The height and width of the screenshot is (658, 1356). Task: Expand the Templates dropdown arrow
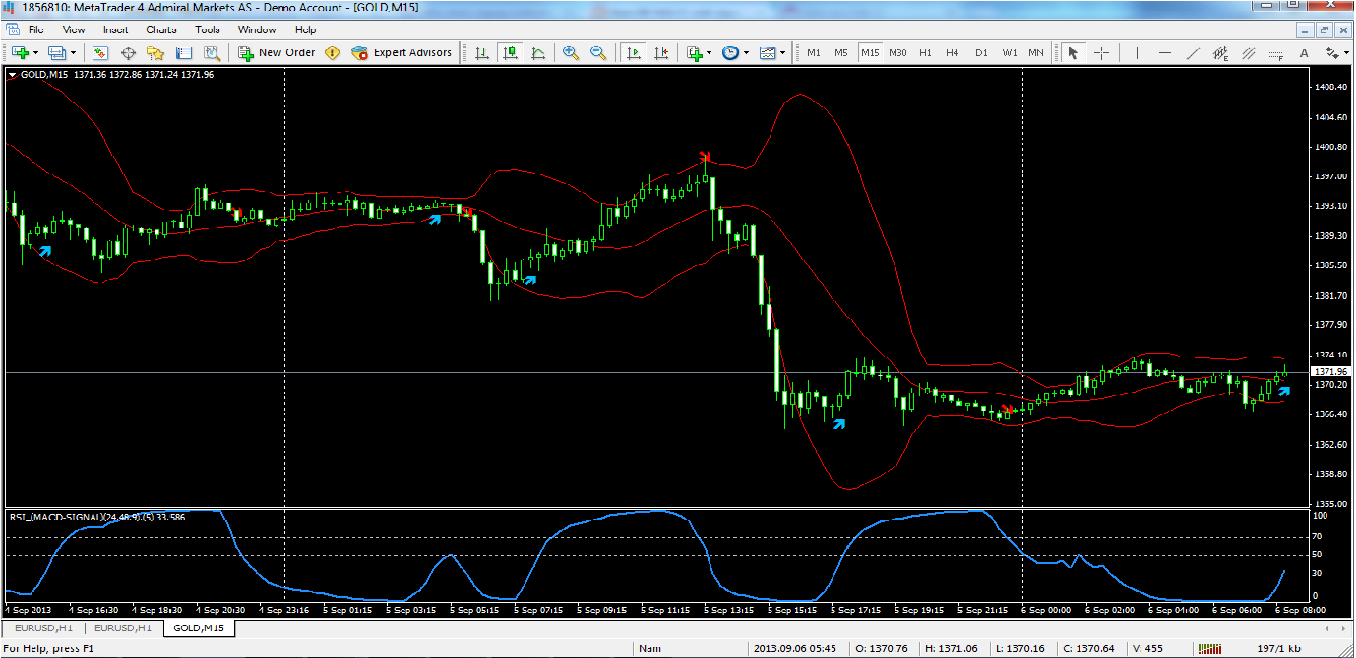coord(783,52)
